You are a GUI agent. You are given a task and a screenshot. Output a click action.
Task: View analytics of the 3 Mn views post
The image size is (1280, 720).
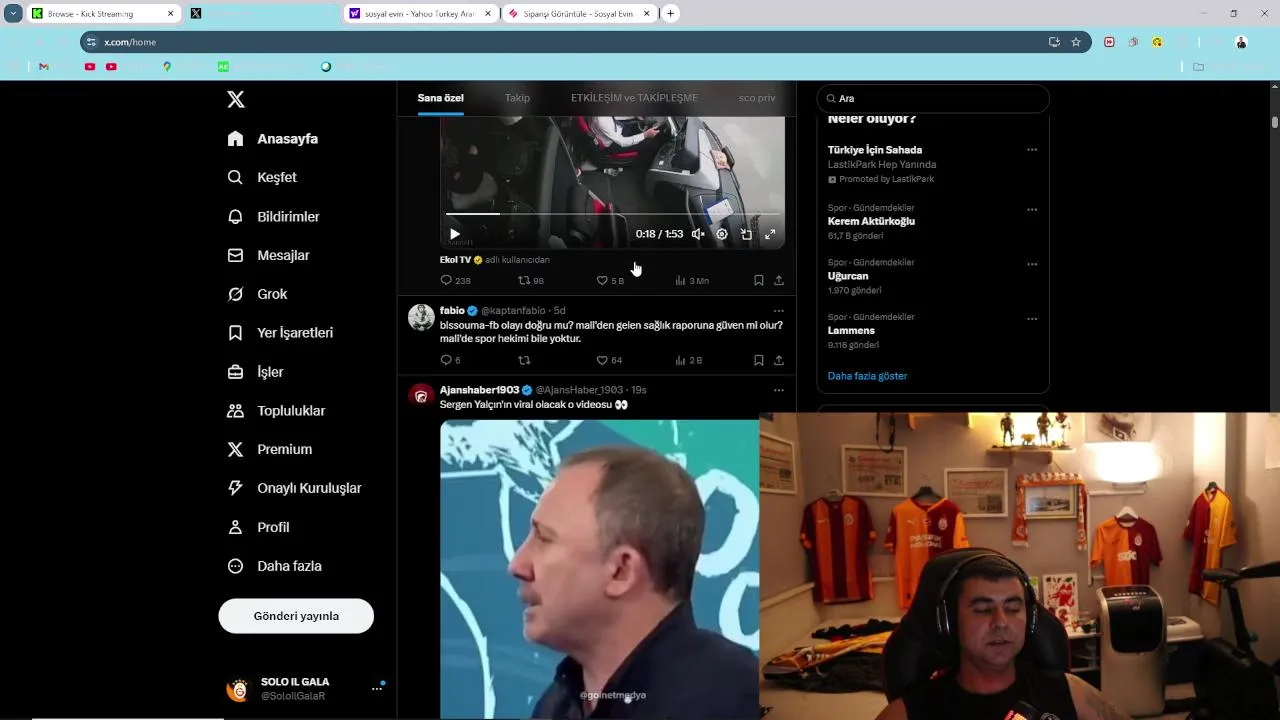(x=692, y=281)
